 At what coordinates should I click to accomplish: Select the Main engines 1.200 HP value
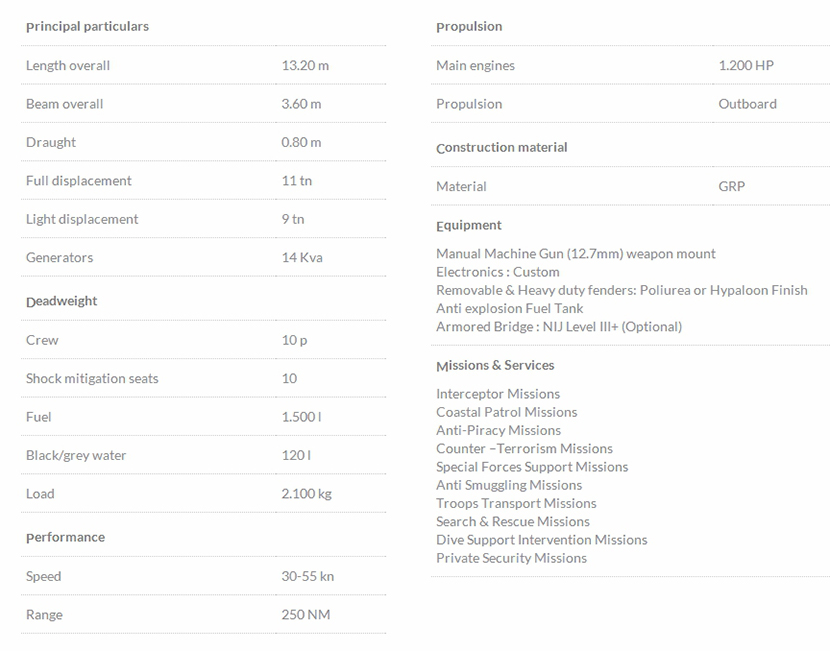(x=745, y=65)
